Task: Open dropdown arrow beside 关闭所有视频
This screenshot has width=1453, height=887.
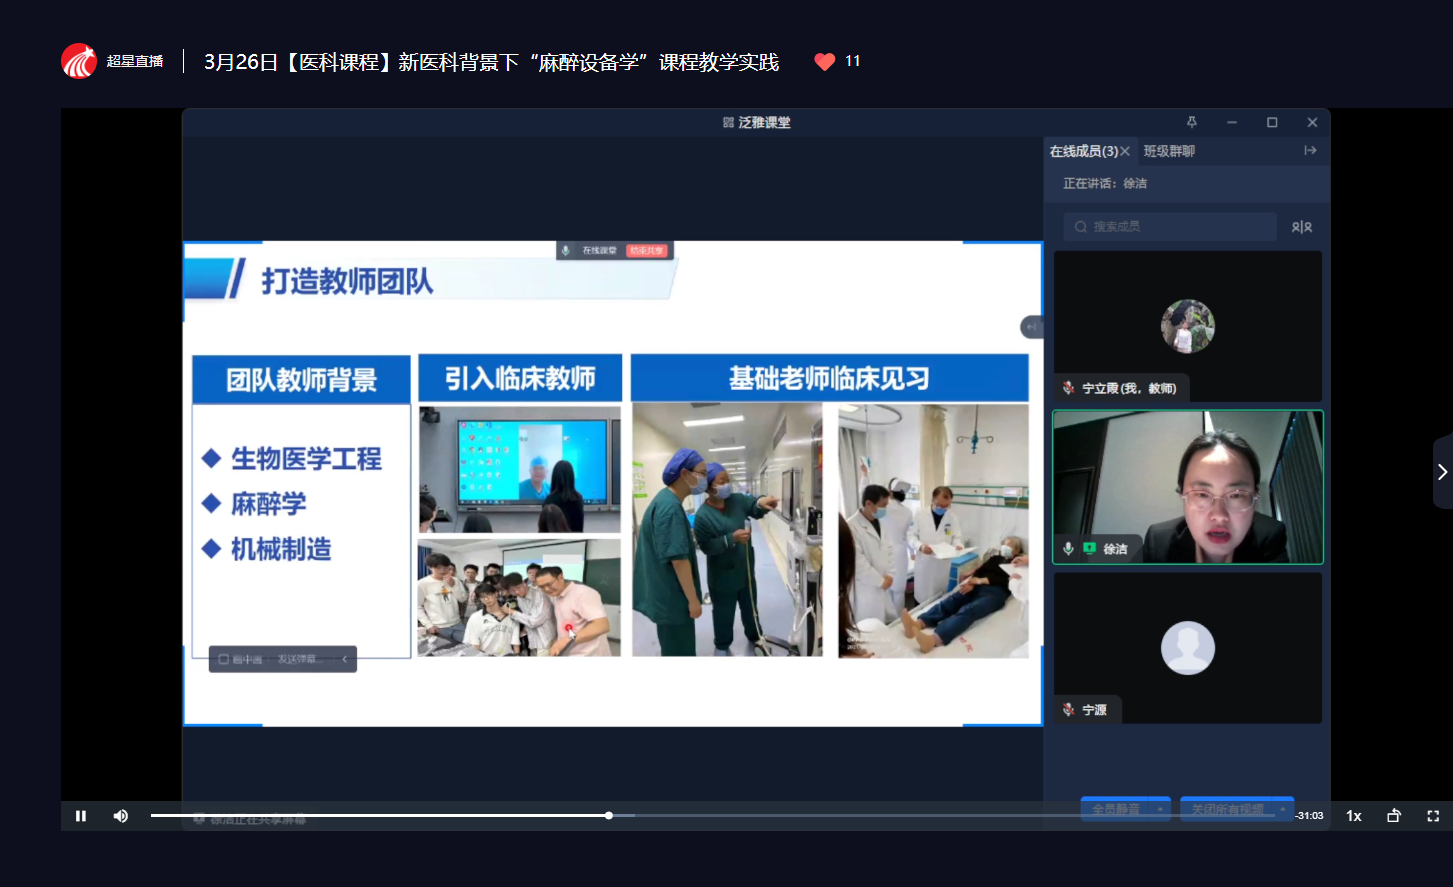Action: click(1283, 809)
